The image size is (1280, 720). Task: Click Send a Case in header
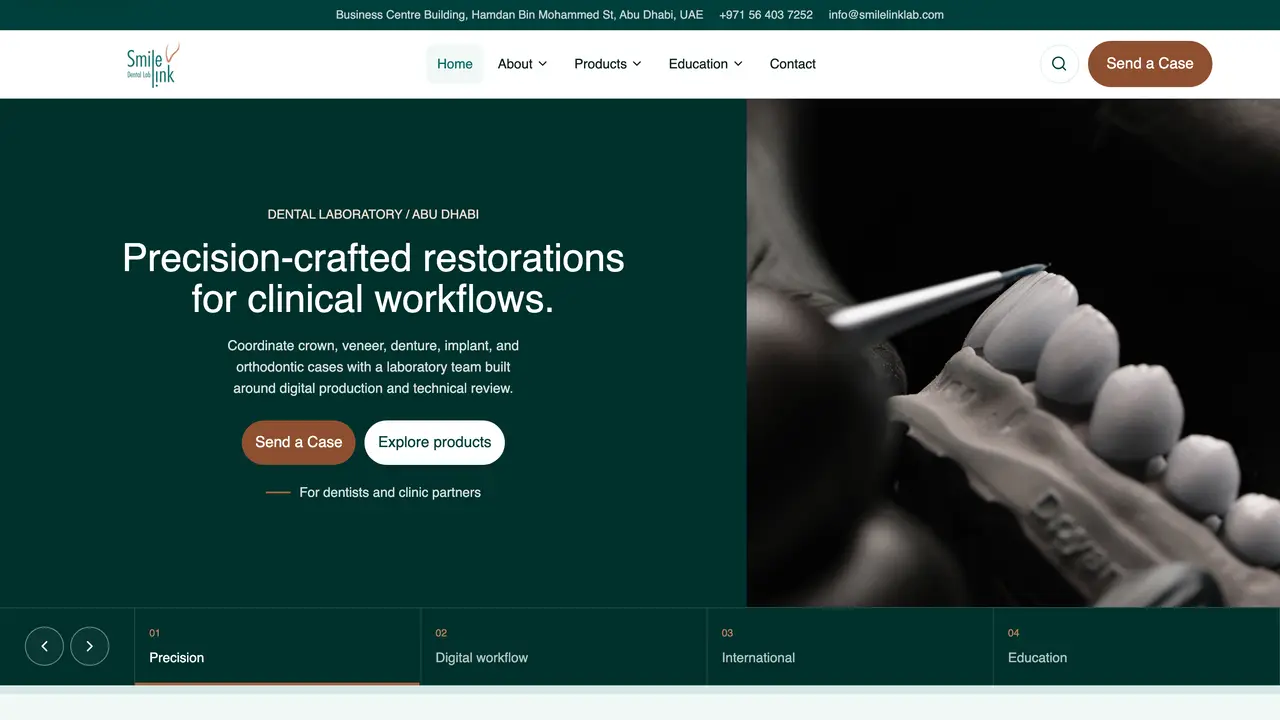(x=1150, y=64)
